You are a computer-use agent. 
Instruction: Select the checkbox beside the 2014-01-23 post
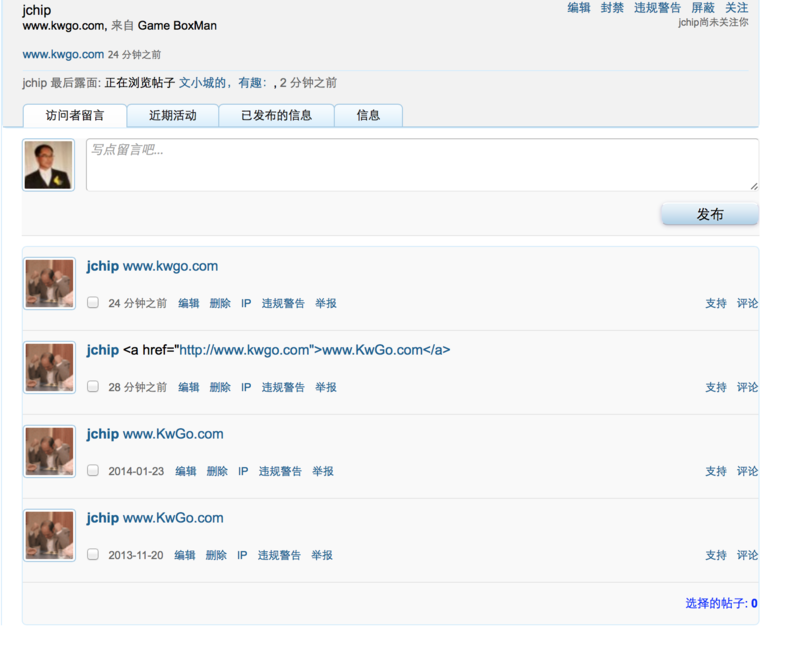[x=93, y=470]
